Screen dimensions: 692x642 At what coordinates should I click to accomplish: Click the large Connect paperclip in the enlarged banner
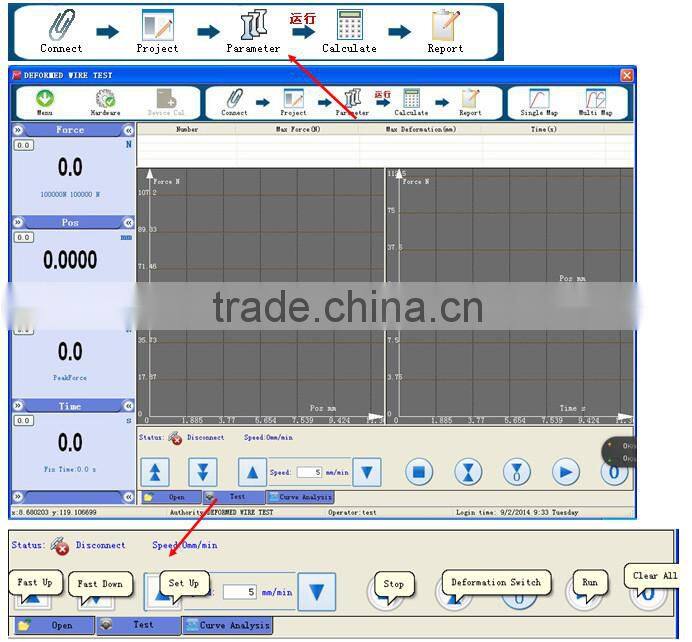[62, 25]
